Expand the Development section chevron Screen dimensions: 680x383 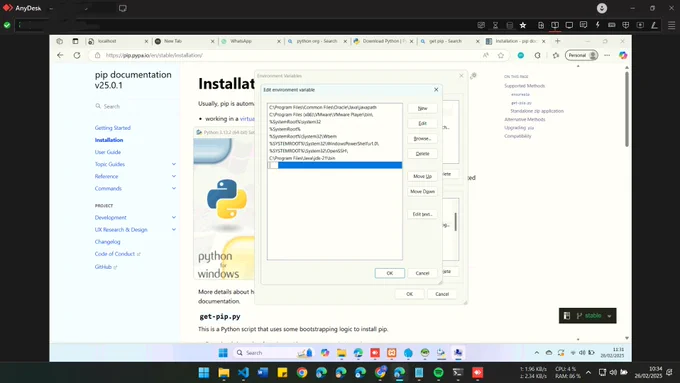173,218
